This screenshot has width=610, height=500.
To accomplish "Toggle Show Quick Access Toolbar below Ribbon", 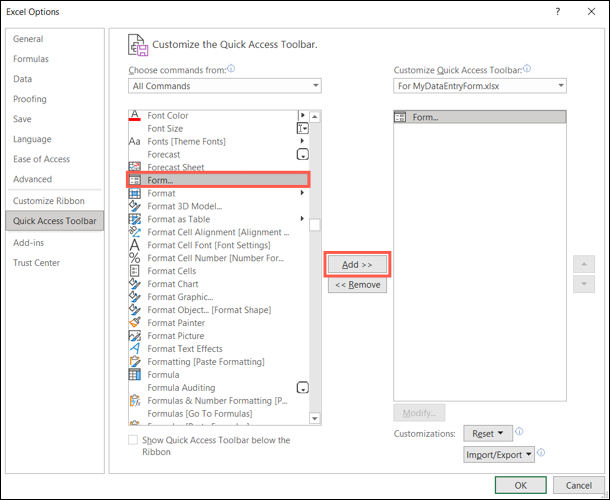I will [133, 440].
